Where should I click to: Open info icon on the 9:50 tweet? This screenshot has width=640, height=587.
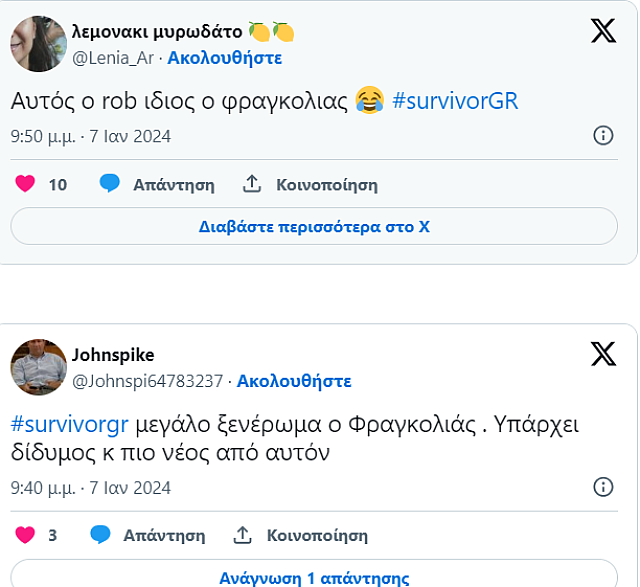pos(603,136)
